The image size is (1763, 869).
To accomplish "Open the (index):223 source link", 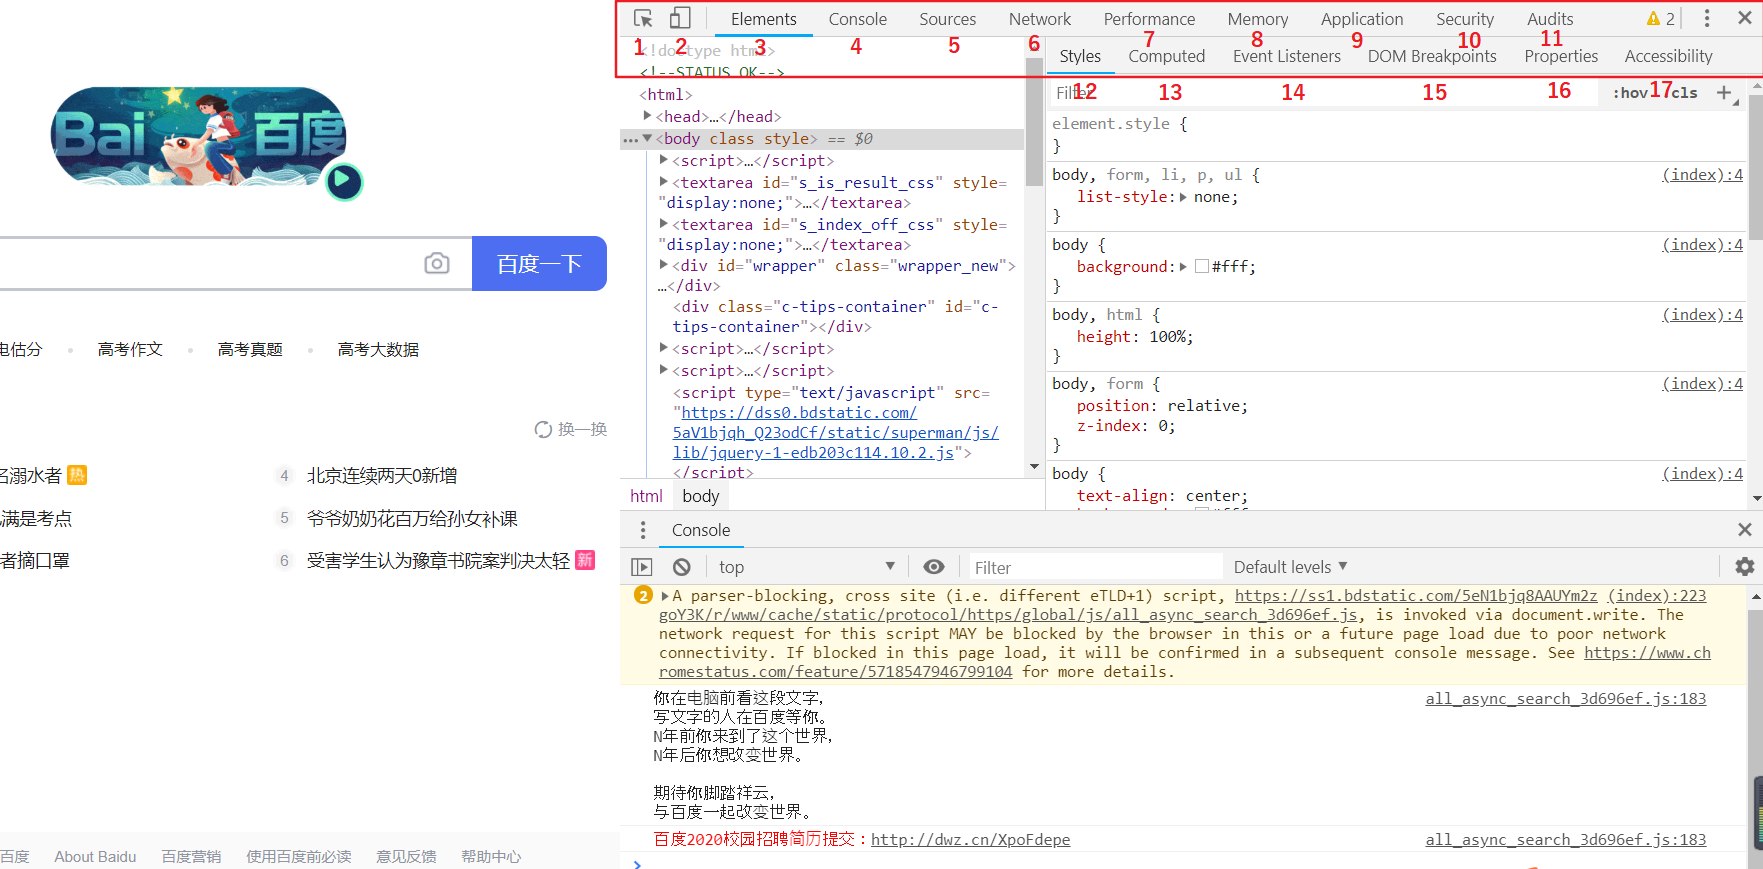I will [x=1657, y=596].
